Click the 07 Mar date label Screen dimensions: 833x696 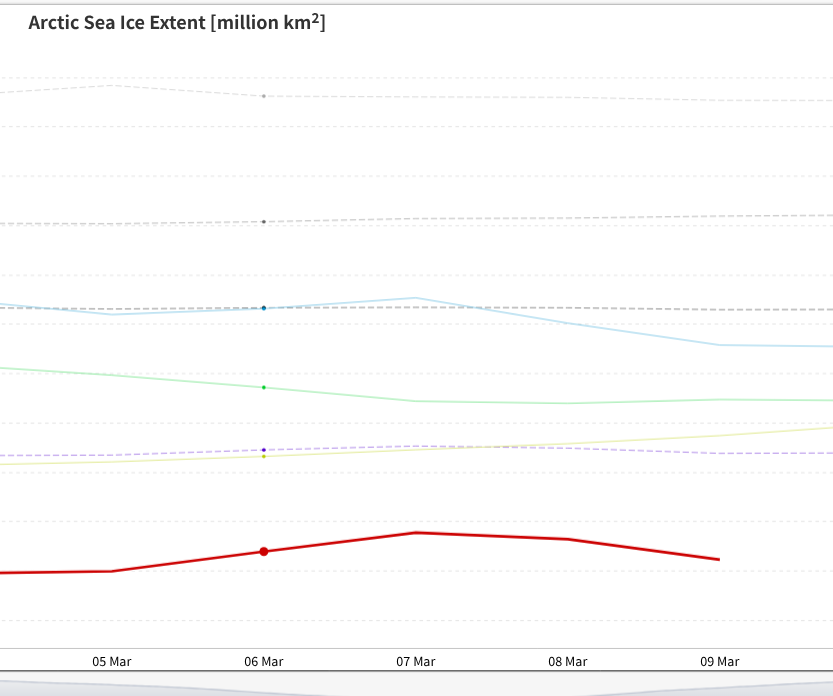tap(416, 661)
